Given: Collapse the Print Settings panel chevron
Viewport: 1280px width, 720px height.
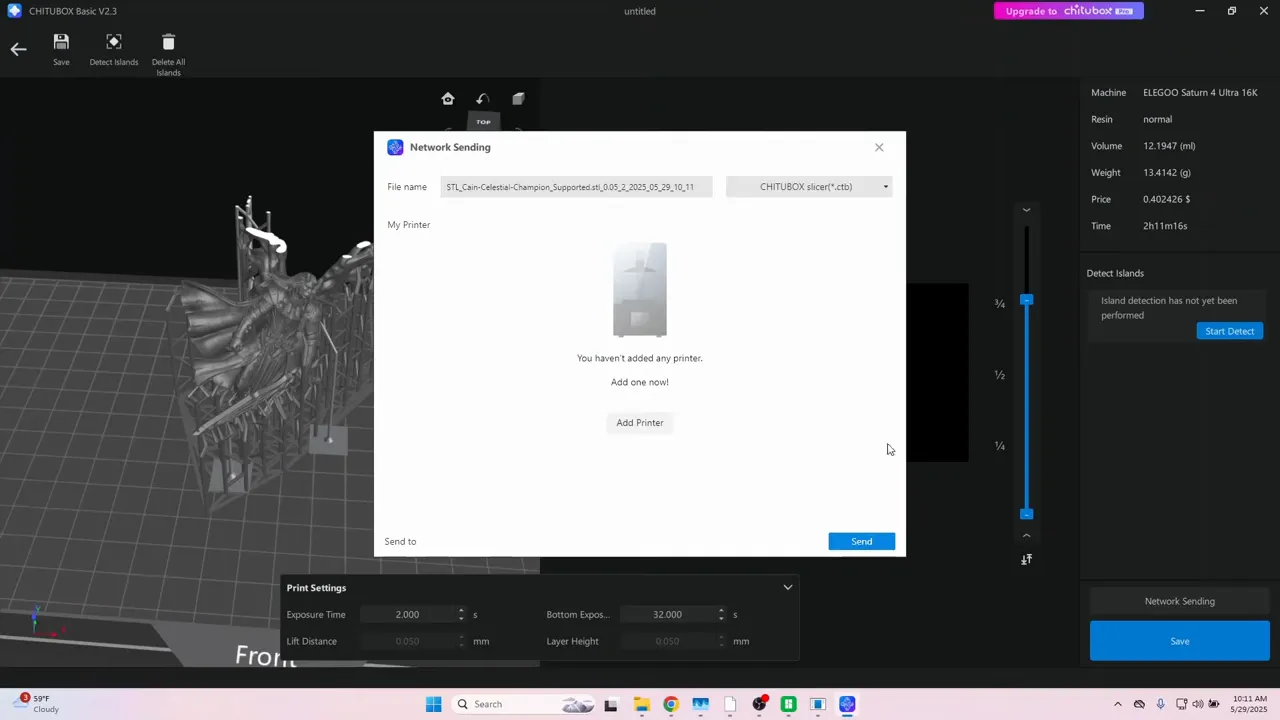Looking at the screenshot, I should [787, 587].
